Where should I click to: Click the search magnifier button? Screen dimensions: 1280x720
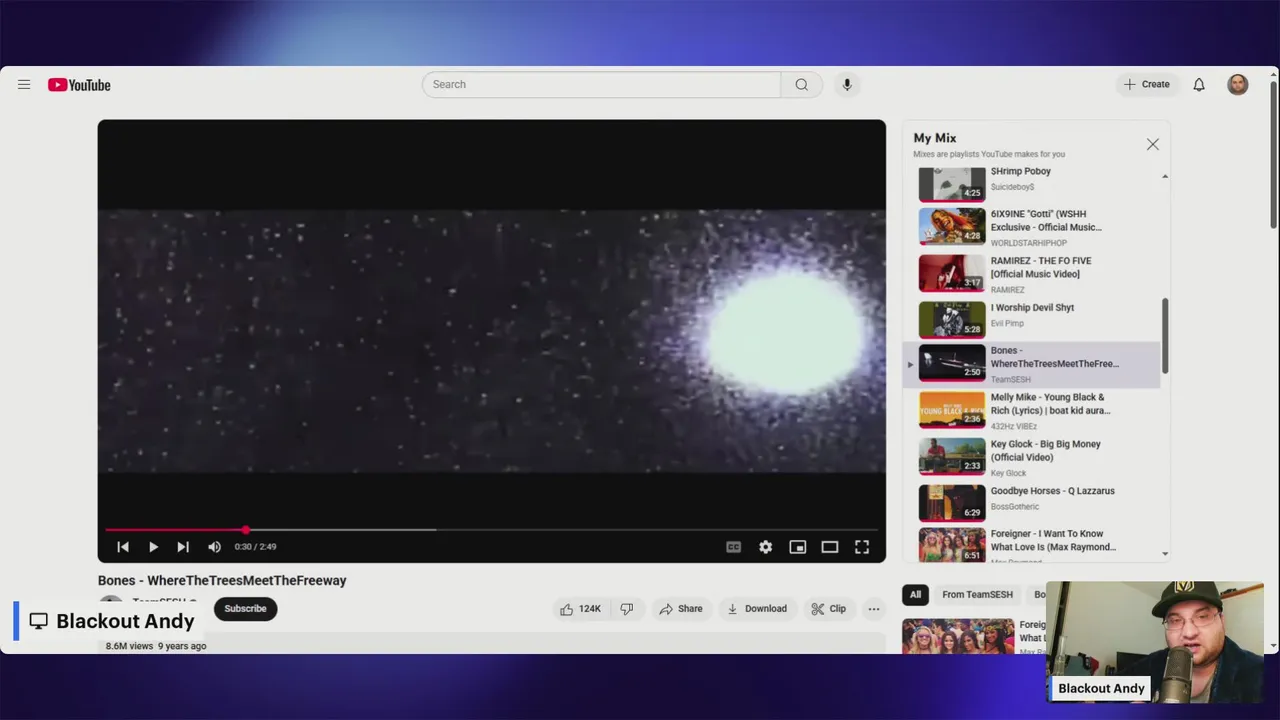click(801, 85)
